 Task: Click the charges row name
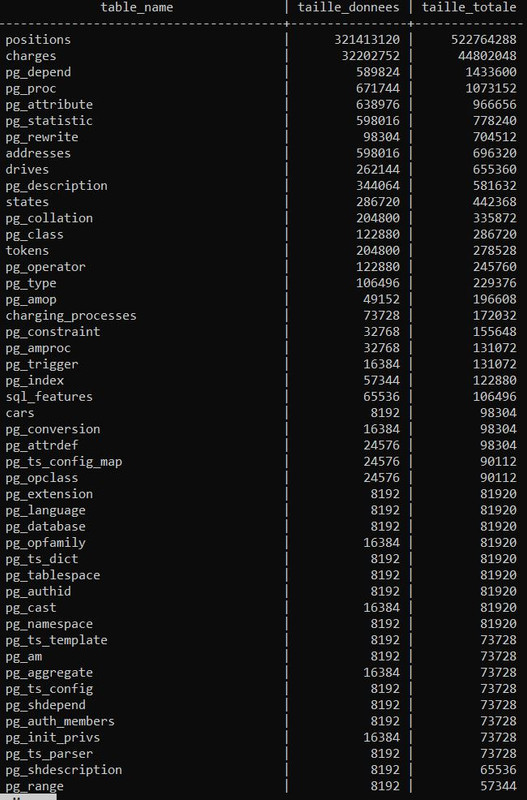(x=31, y=56)
